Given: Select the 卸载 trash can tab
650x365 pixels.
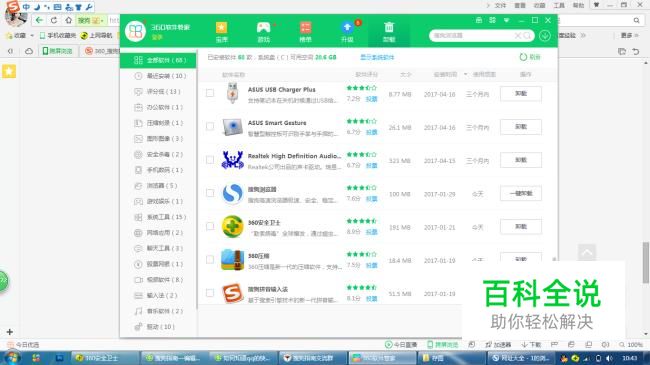Looking at the screenshot, I should pos(389,32).
